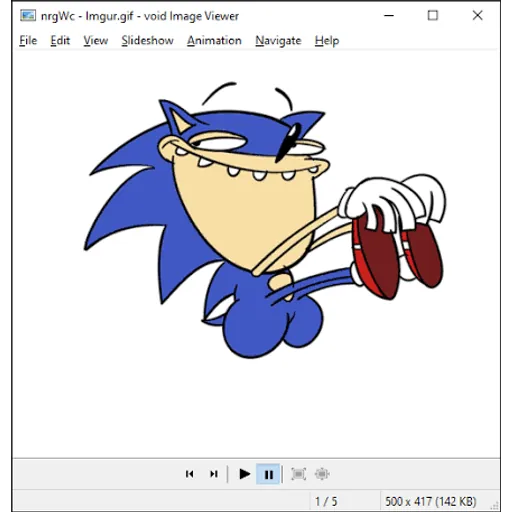512x512 pixels.
Task: Open the View menu
Action: pos(96,41)
